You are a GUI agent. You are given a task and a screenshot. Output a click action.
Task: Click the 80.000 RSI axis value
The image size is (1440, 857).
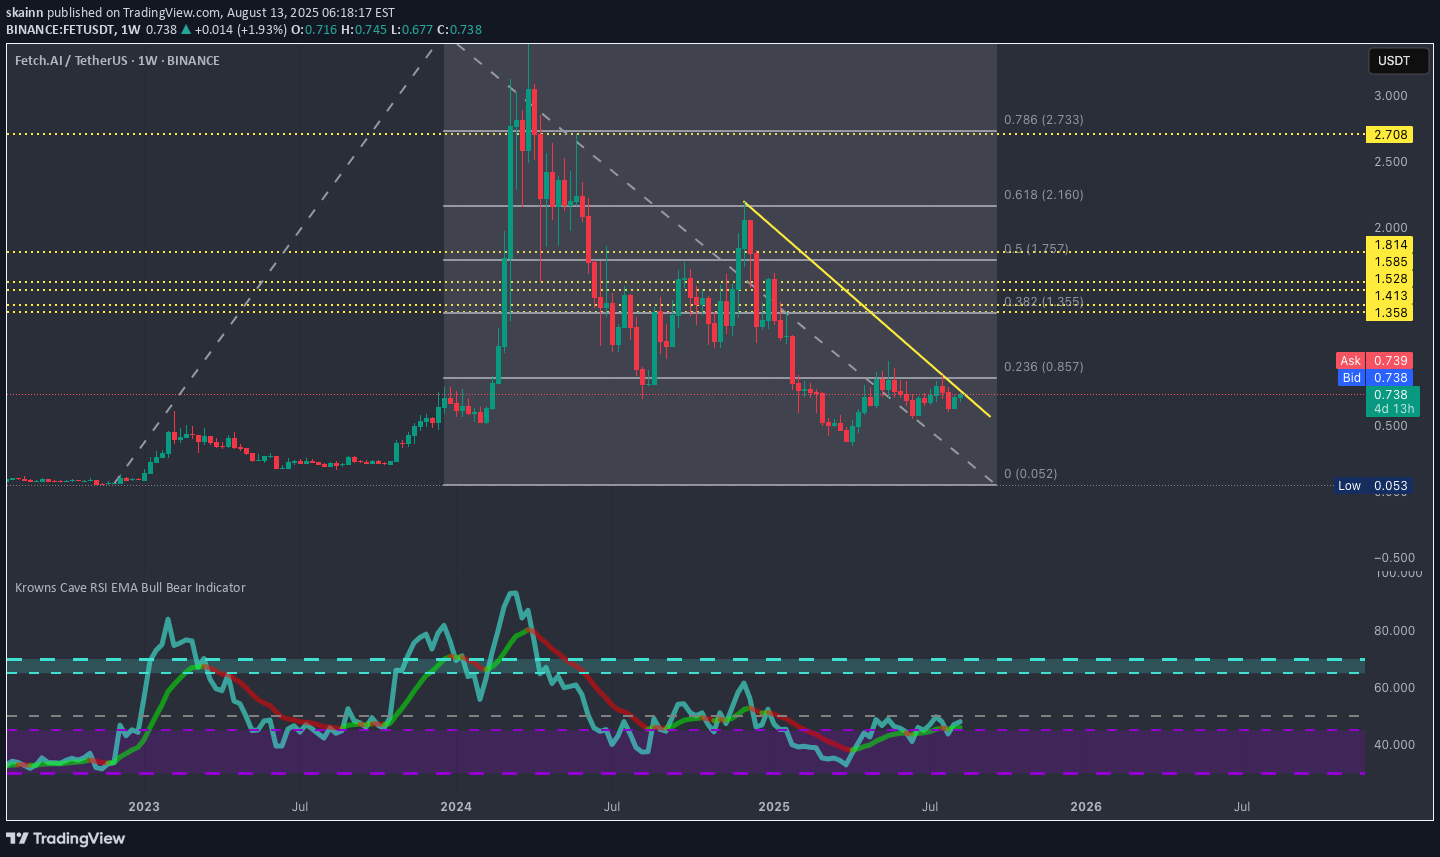pyautogui.click(x=1394, y=631)
